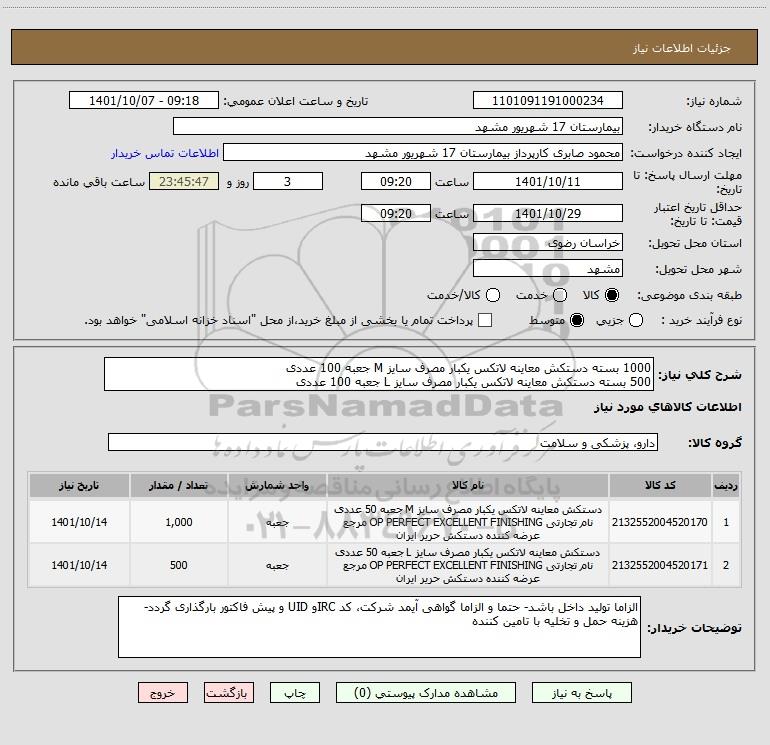This screenshot has height=745, width=770.
Task: Click the requester field محمود صابری کارپرداز
Action: point(423,153)
